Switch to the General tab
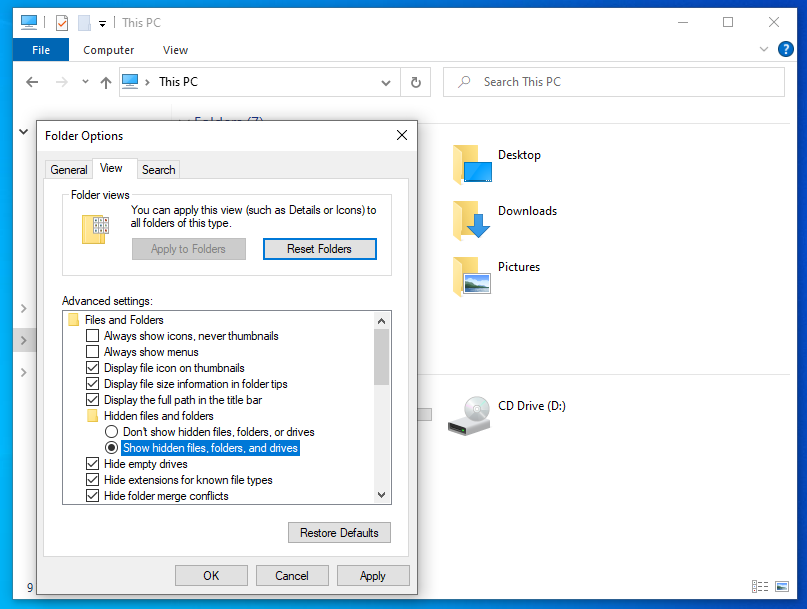Image resolution: width=807 pixels, height=609 pixels. (x=69, y=170)
